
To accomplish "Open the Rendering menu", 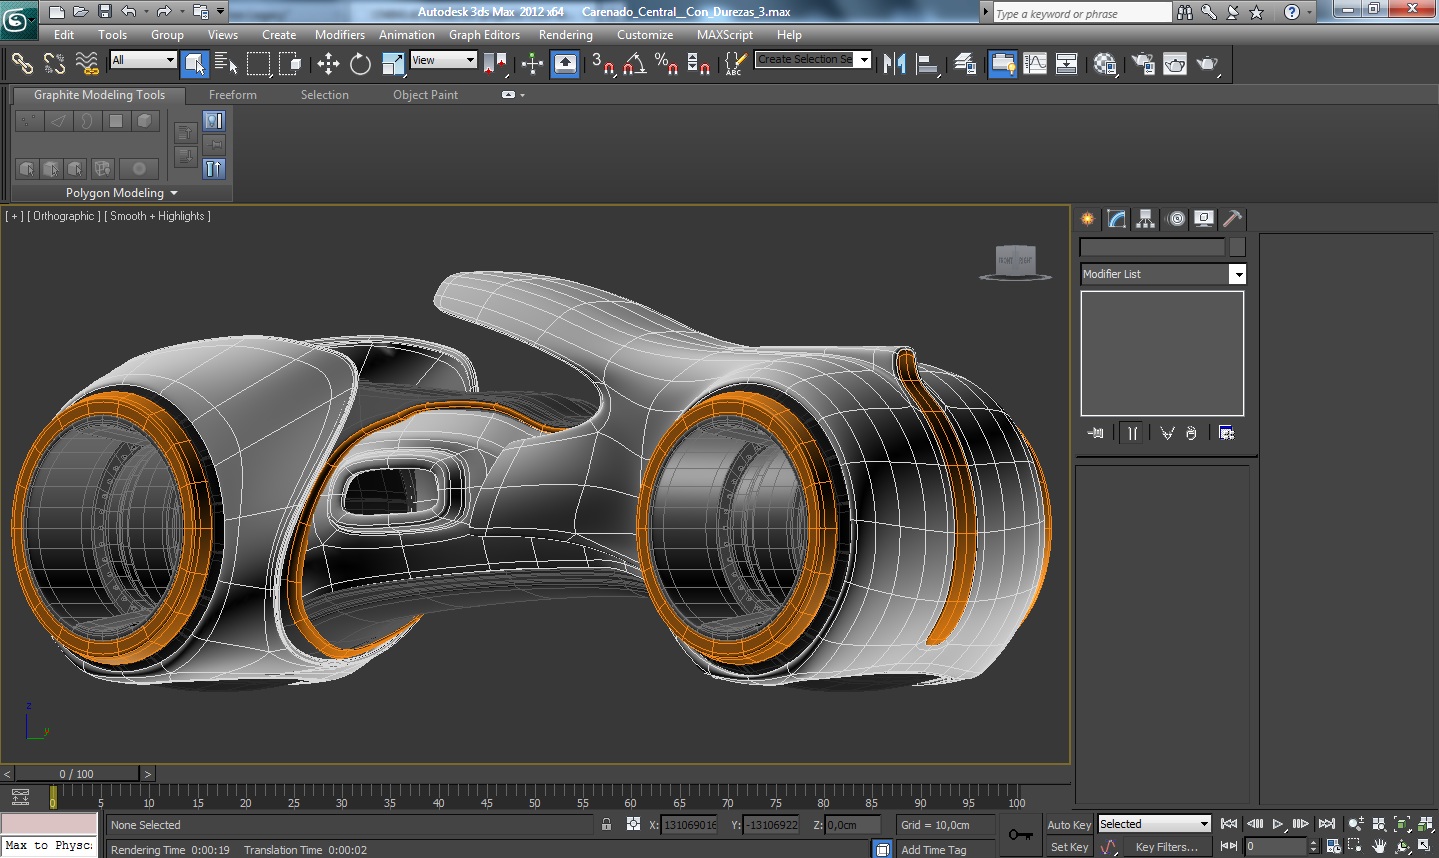I will coord(565,35).
